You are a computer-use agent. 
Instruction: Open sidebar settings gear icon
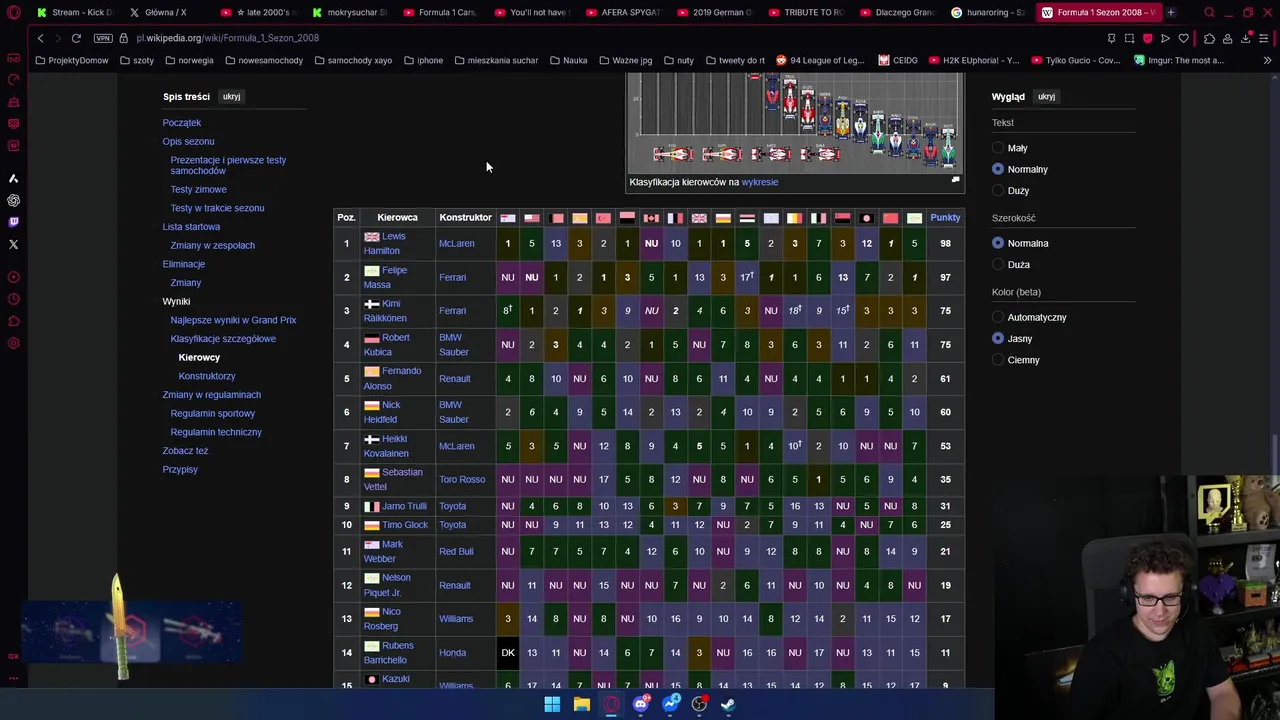pyautogui.click(x=13, y=343)
